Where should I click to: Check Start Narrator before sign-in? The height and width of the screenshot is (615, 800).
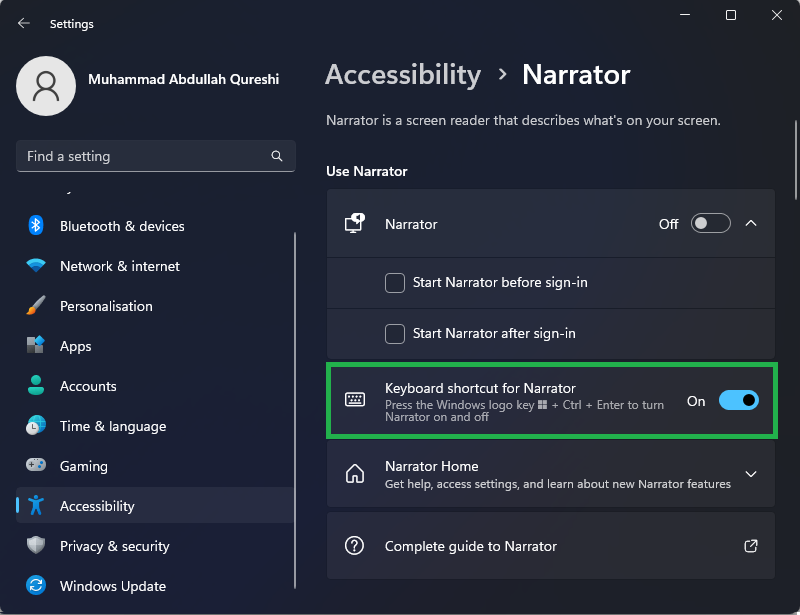pyautogui.click(x=395, y=283)
